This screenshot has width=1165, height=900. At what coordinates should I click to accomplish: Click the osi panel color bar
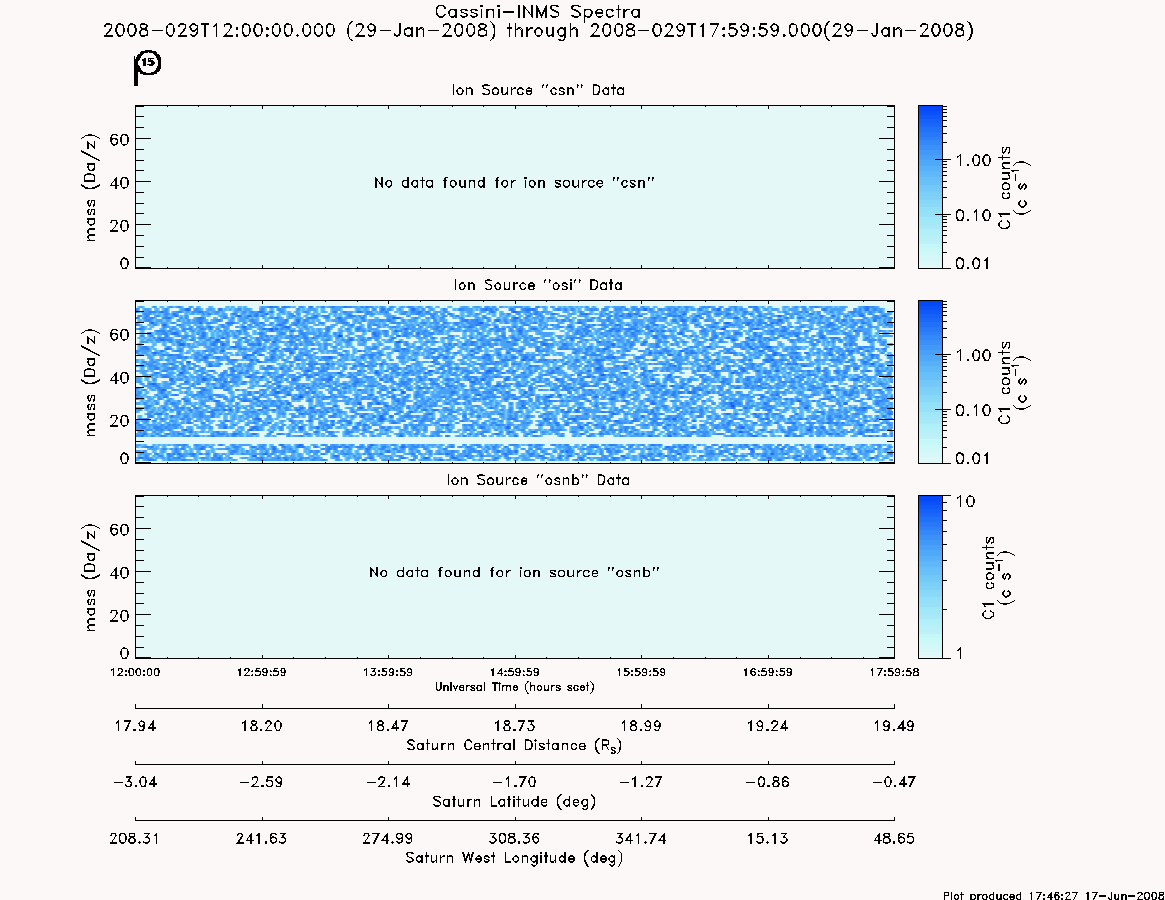930,381
